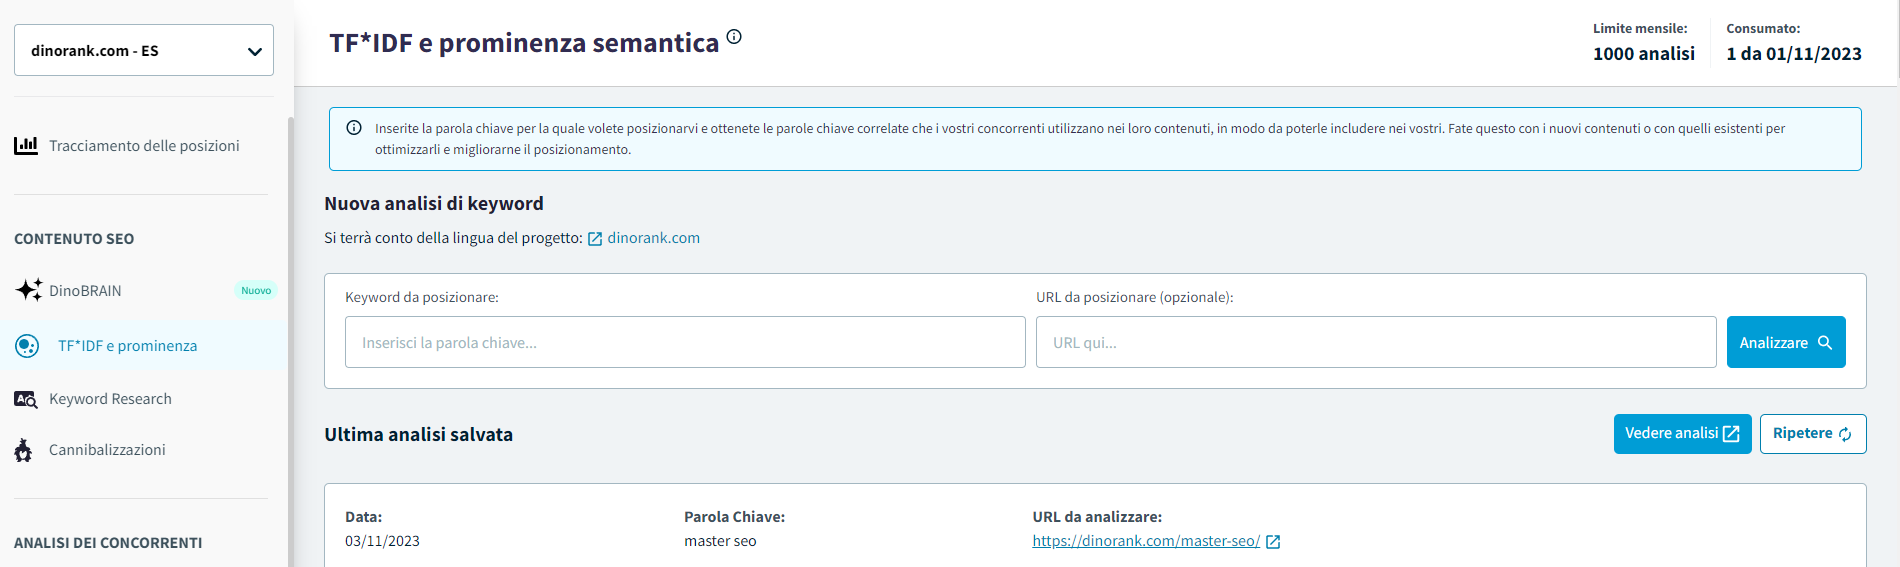
Task: Click the TF*IDF e prominenza sidebar icon
Action: [27, 346]
